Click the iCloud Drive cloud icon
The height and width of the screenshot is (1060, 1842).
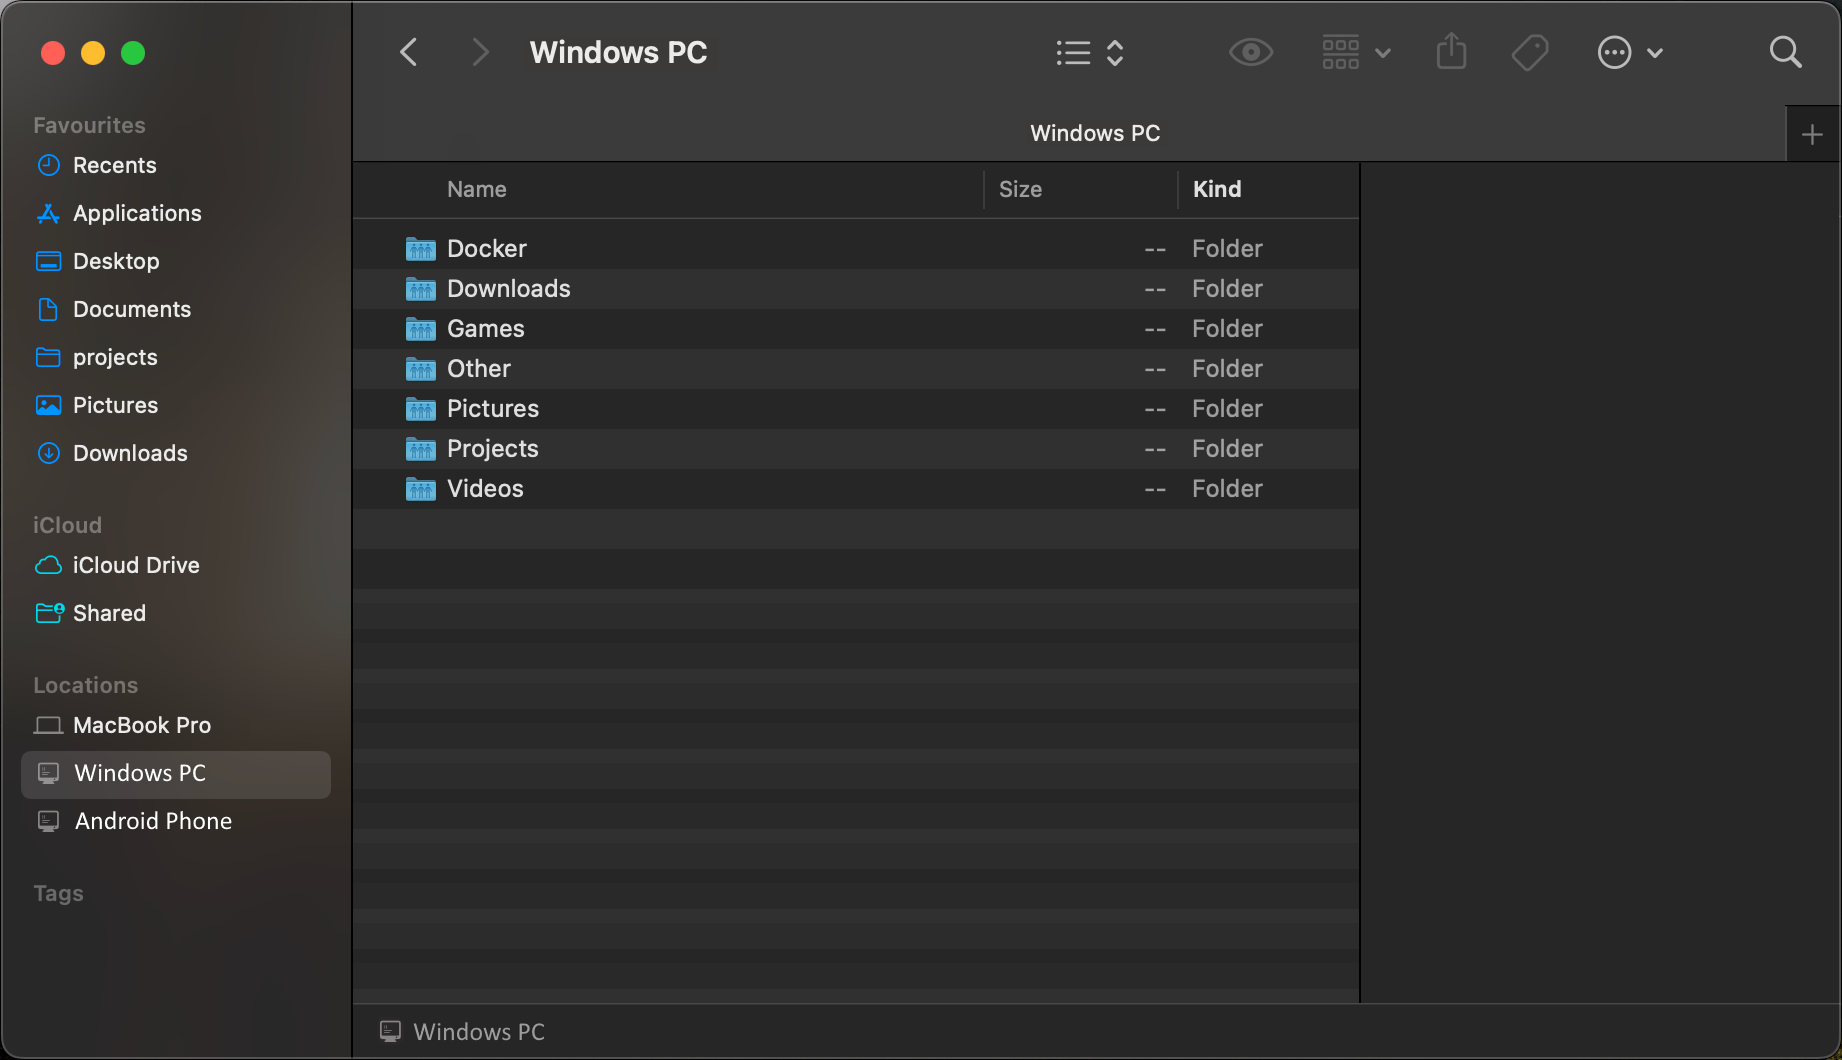coord(48,565)
